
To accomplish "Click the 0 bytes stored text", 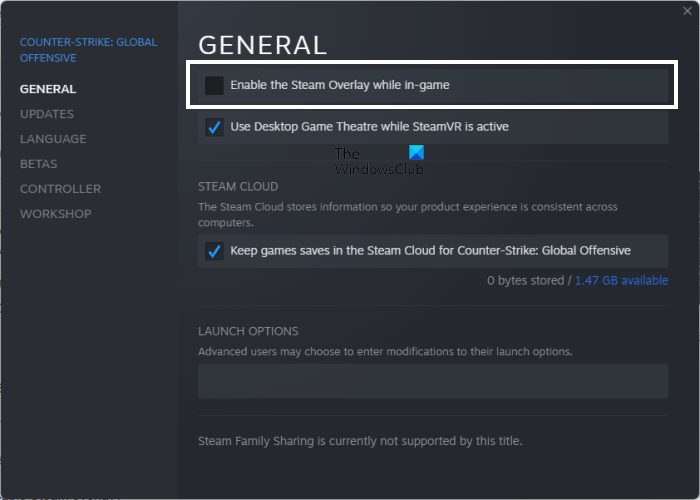I will 525,281.
